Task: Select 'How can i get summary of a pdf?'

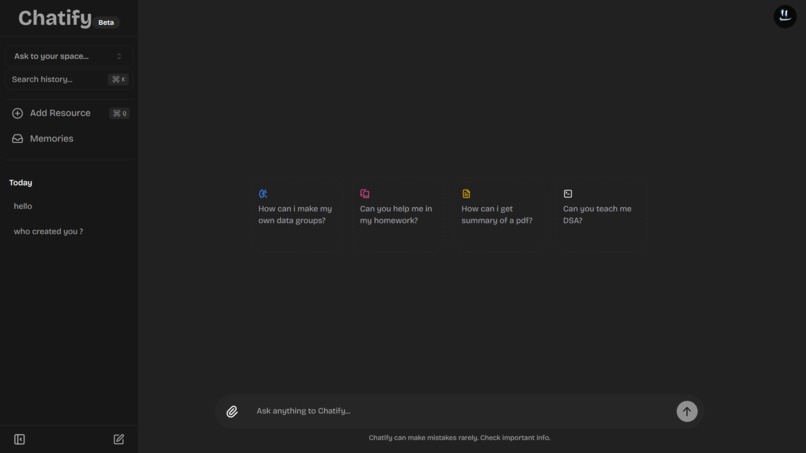Action: (x=500, y=214)
